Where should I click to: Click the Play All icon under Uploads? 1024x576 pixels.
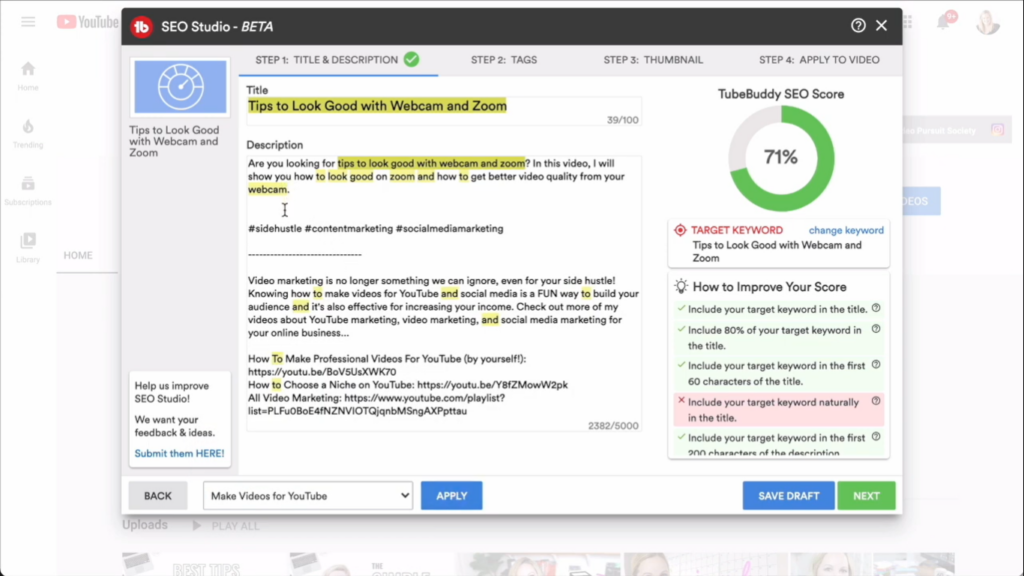pos(197,525)
